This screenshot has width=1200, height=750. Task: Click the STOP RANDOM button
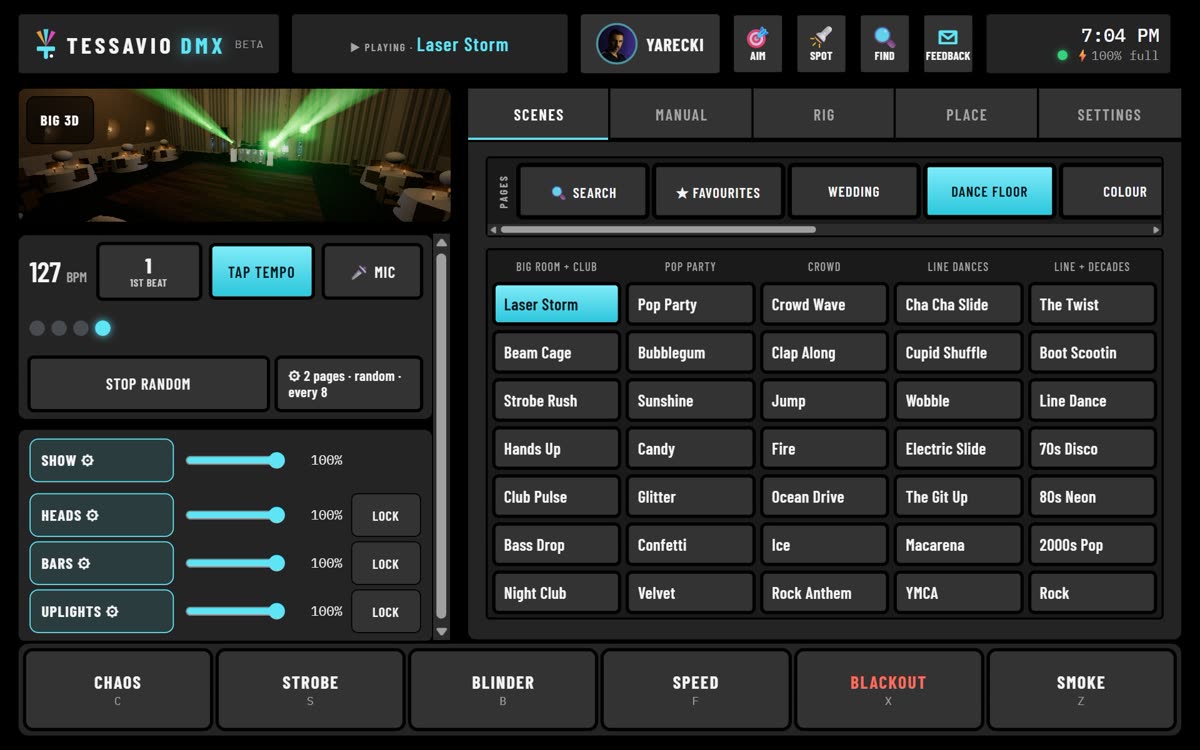[x=148, y=384]
